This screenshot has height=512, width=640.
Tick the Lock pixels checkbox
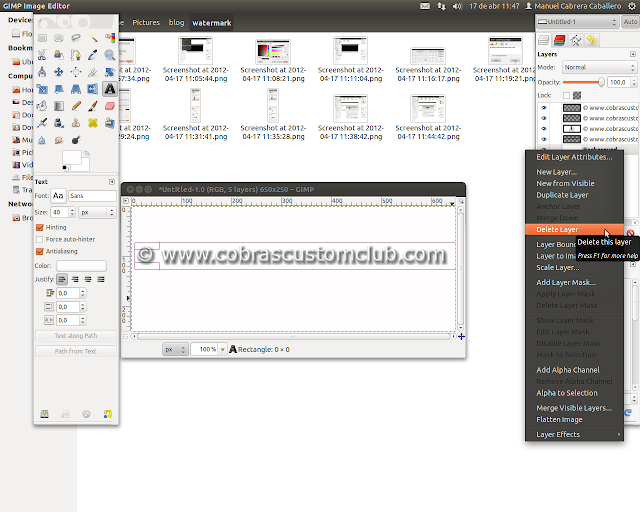(566, 96)
